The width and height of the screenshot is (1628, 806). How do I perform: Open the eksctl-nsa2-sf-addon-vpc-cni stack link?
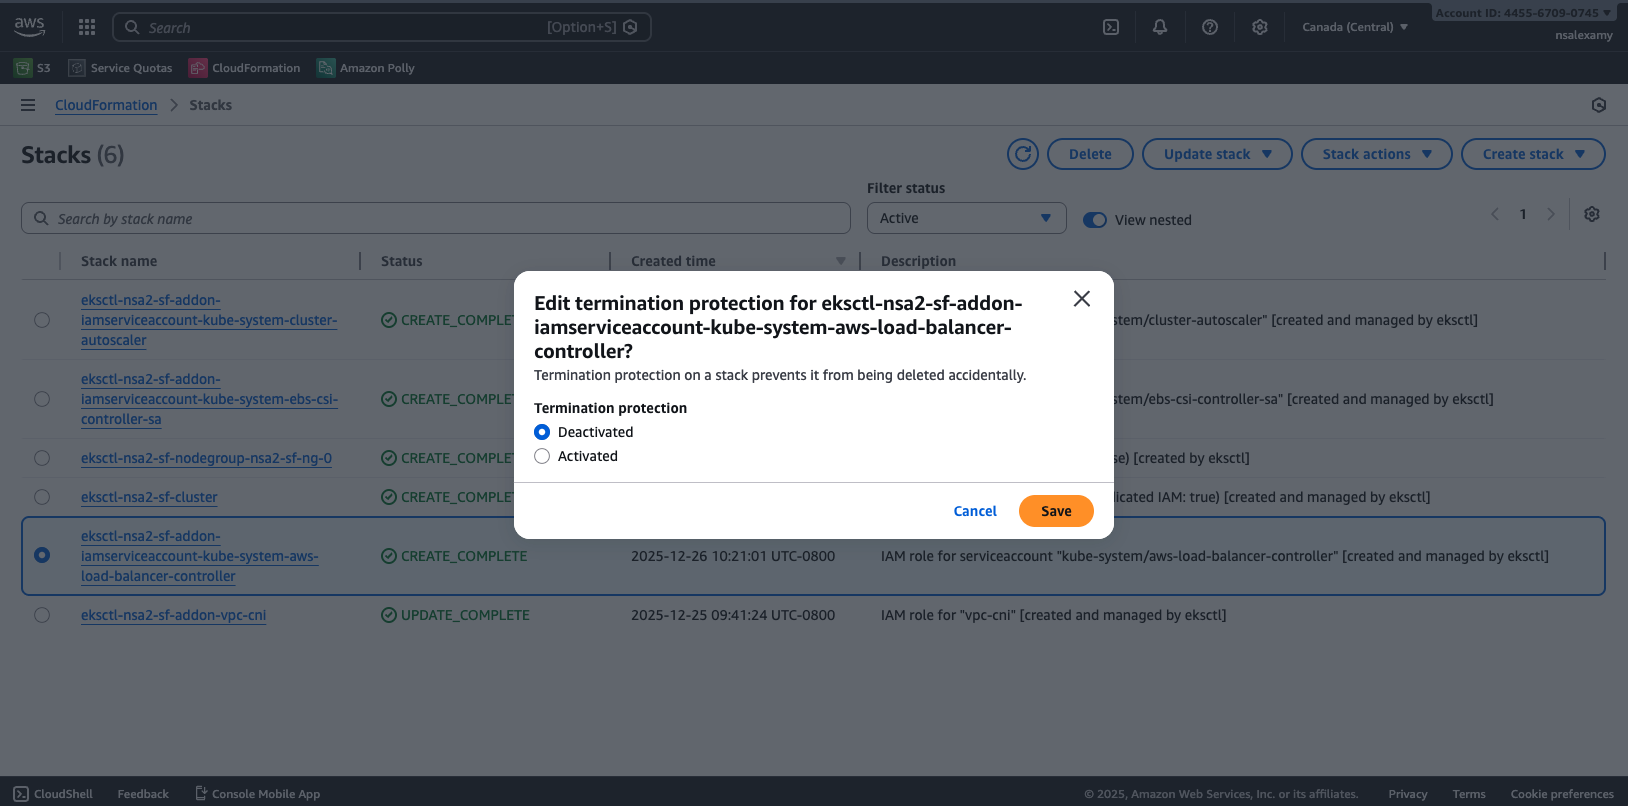point(173,615)
